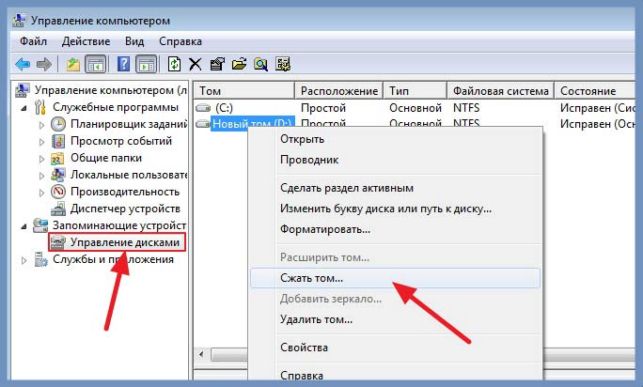Choose Сжать том... in context menu

(396, 278)
